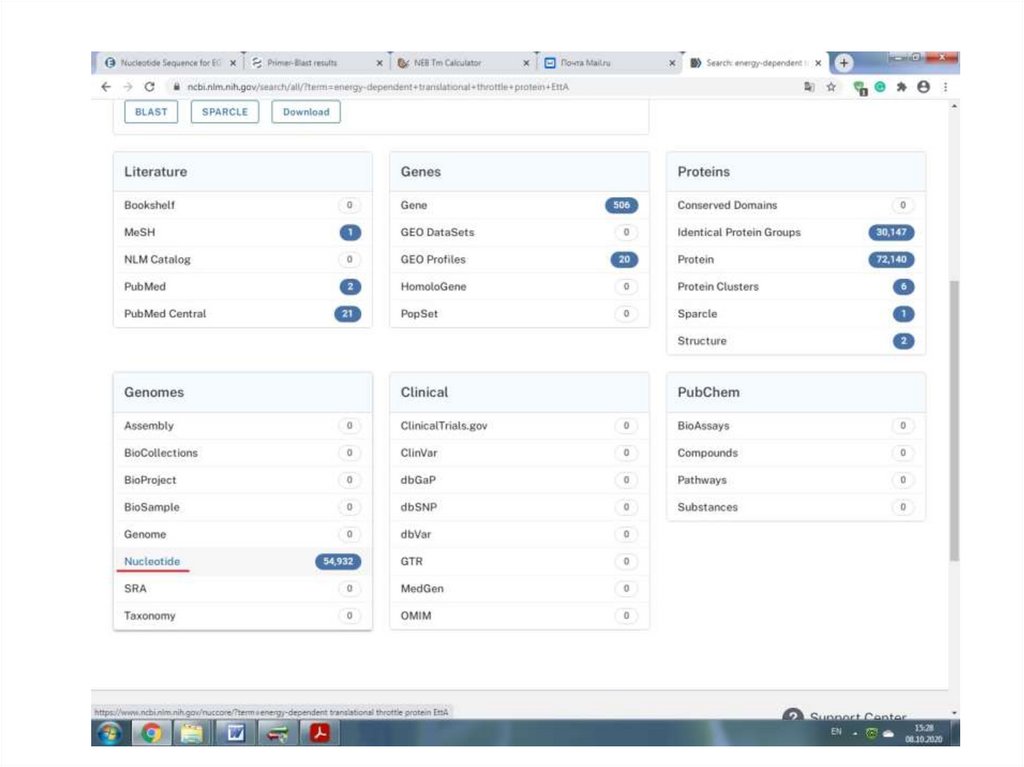1024x767 pixels.
Task: Switch to Primer-Blast results tab
Action: 317,63
